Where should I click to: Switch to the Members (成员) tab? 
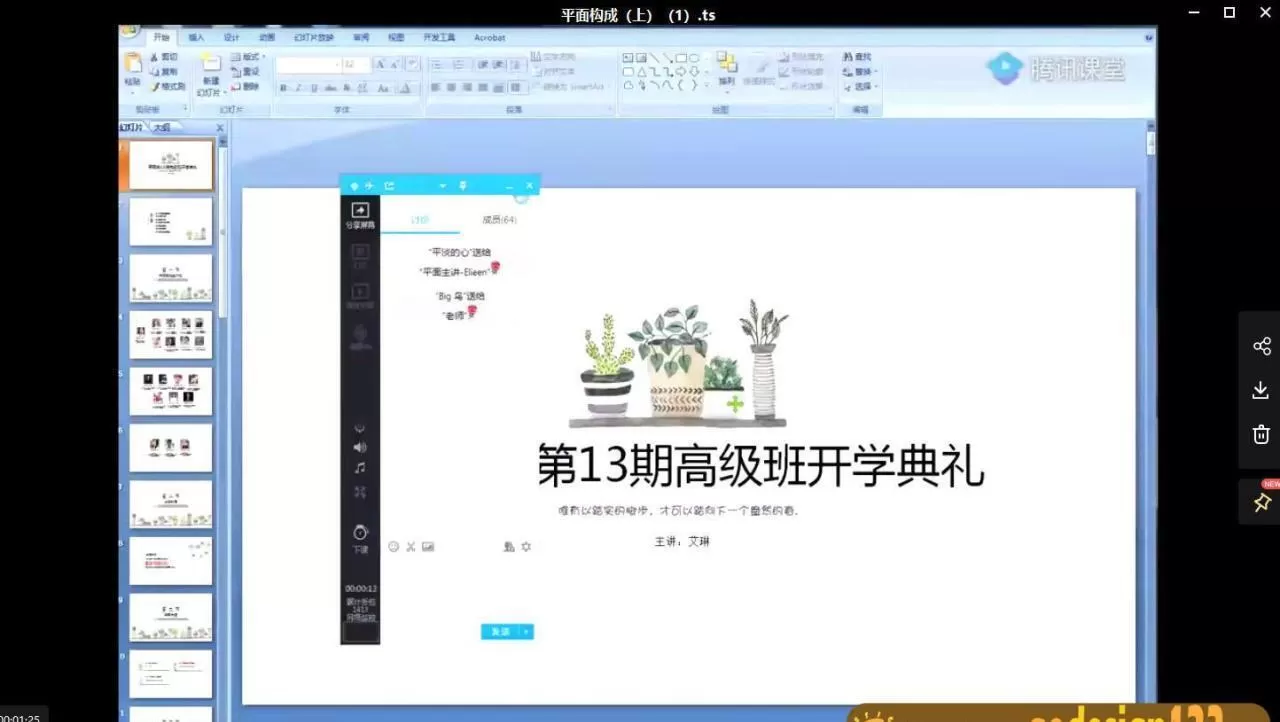tap(499, 220)
